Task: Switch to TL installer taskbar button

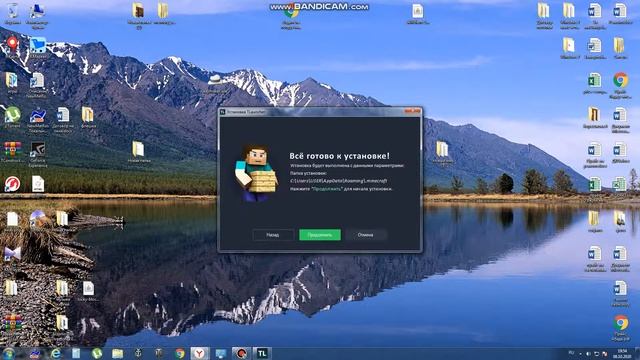Action: (262, 353)
